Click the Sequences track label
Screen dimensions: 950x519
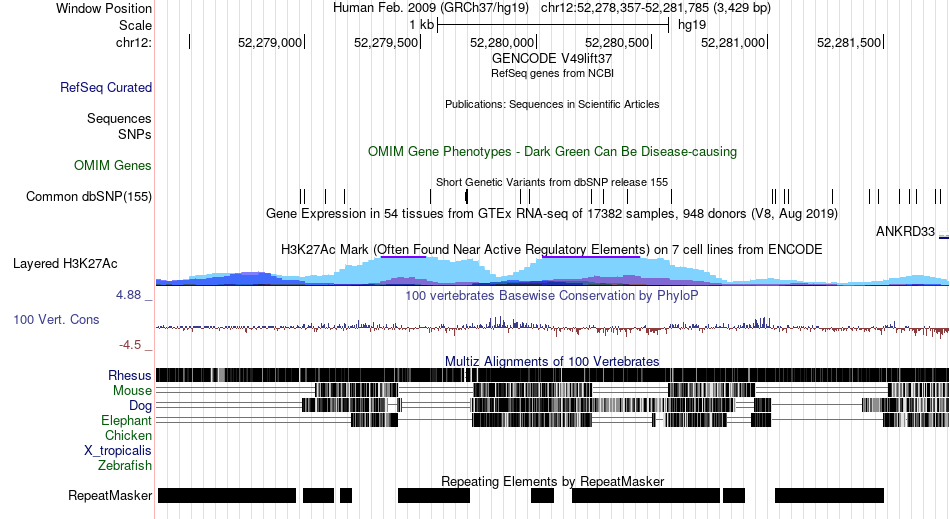click(119, 118)
